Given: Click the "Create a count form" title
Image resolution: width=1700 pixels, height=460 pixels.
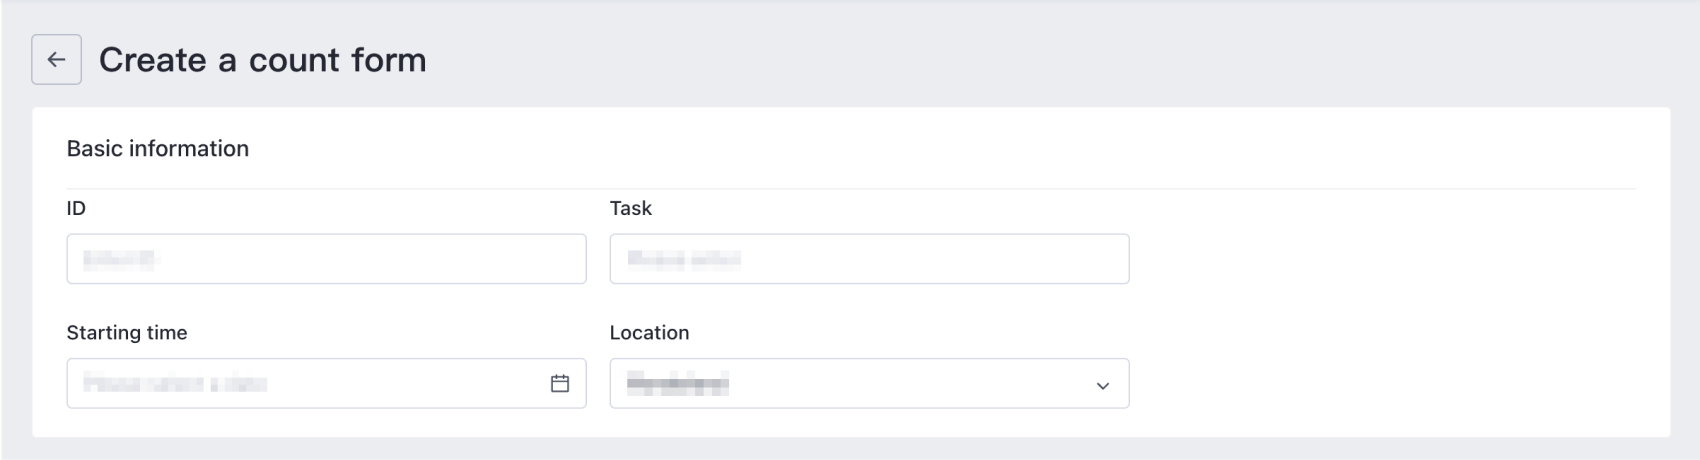Looking at the screenshot, I should 262,60.
